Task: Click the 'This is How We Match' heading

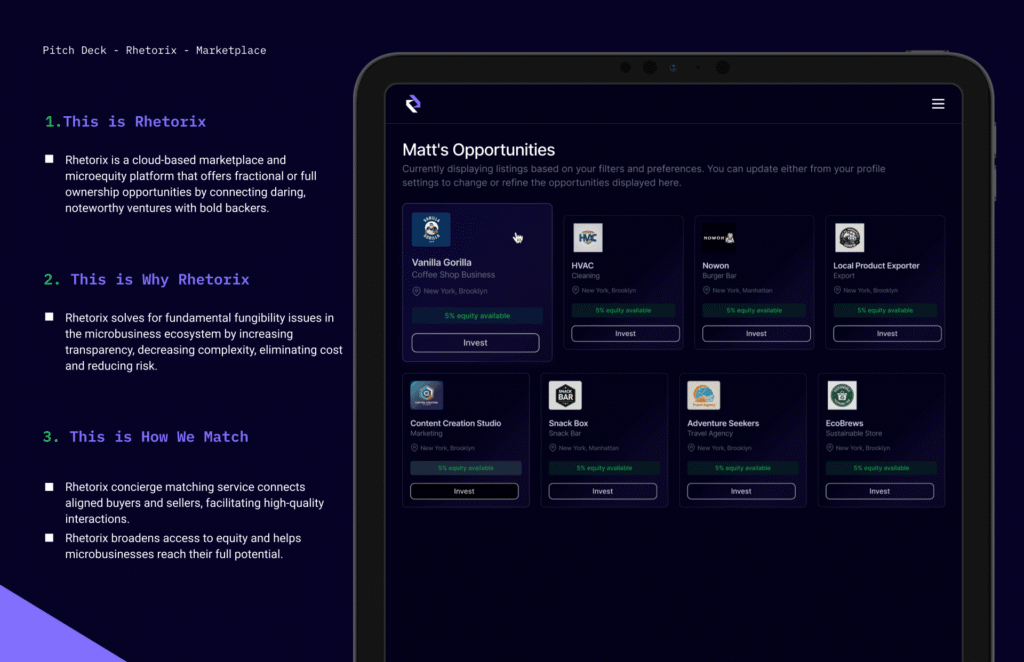Action: click(145, 437)
